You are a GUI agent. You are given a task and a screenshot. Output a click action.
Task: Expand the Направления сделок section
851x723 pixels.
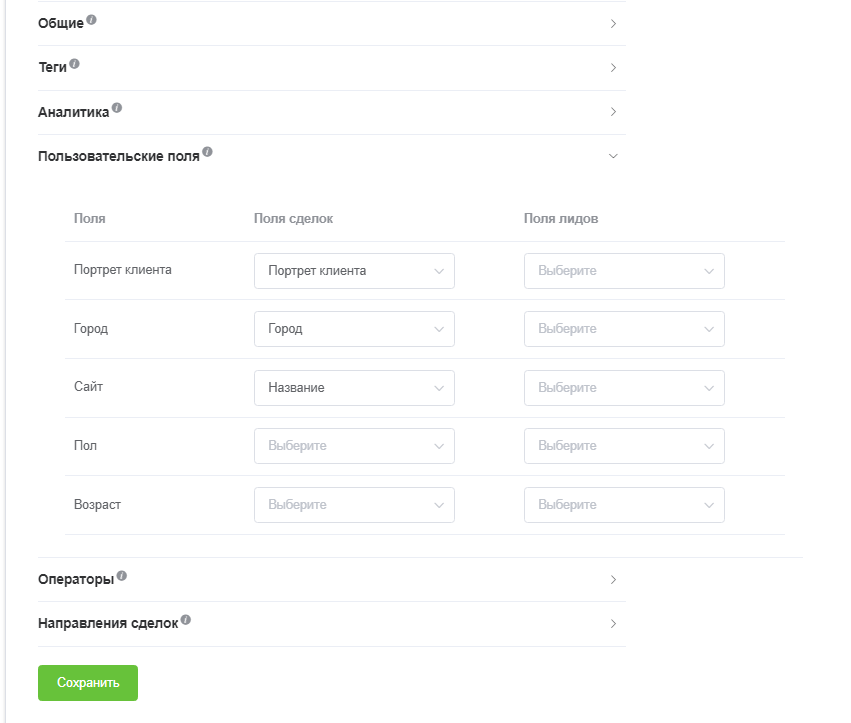coord(613,624)
